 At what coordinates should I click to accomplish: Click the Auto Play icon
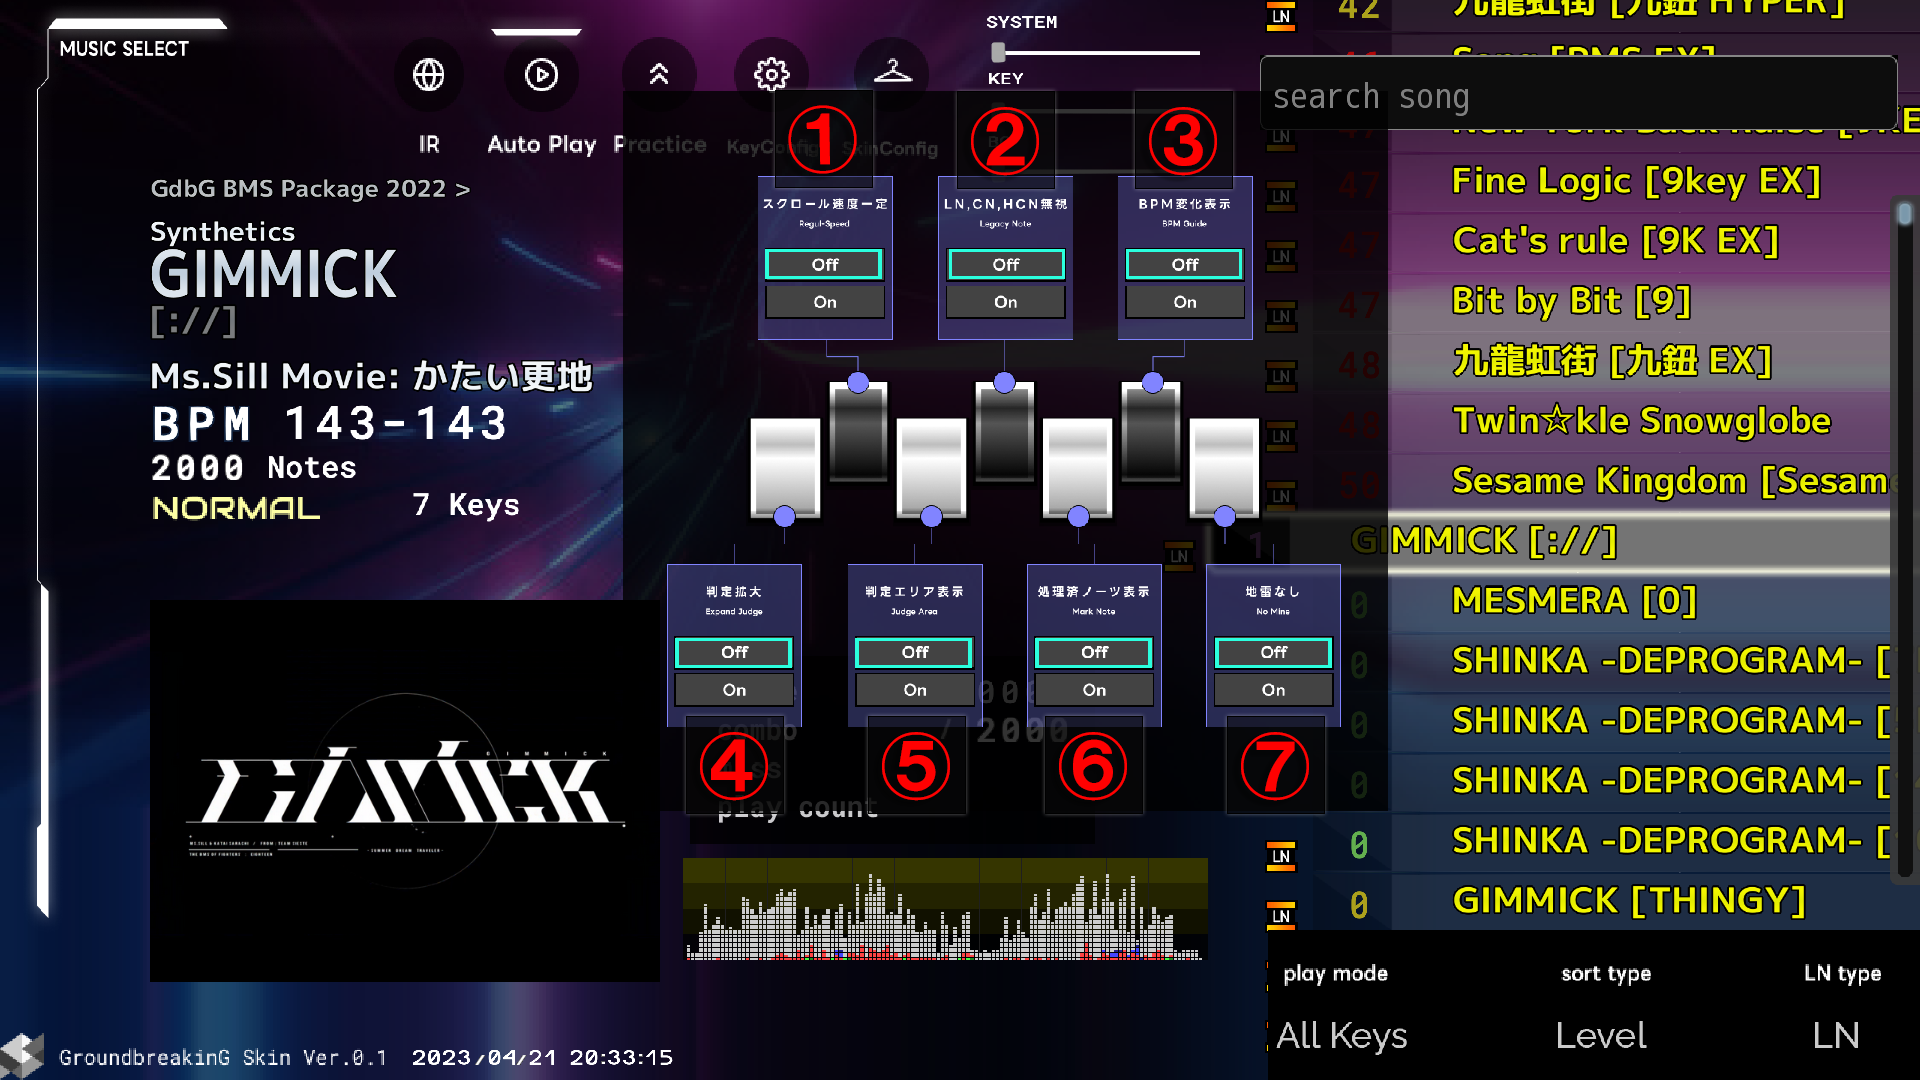point(541,75)
